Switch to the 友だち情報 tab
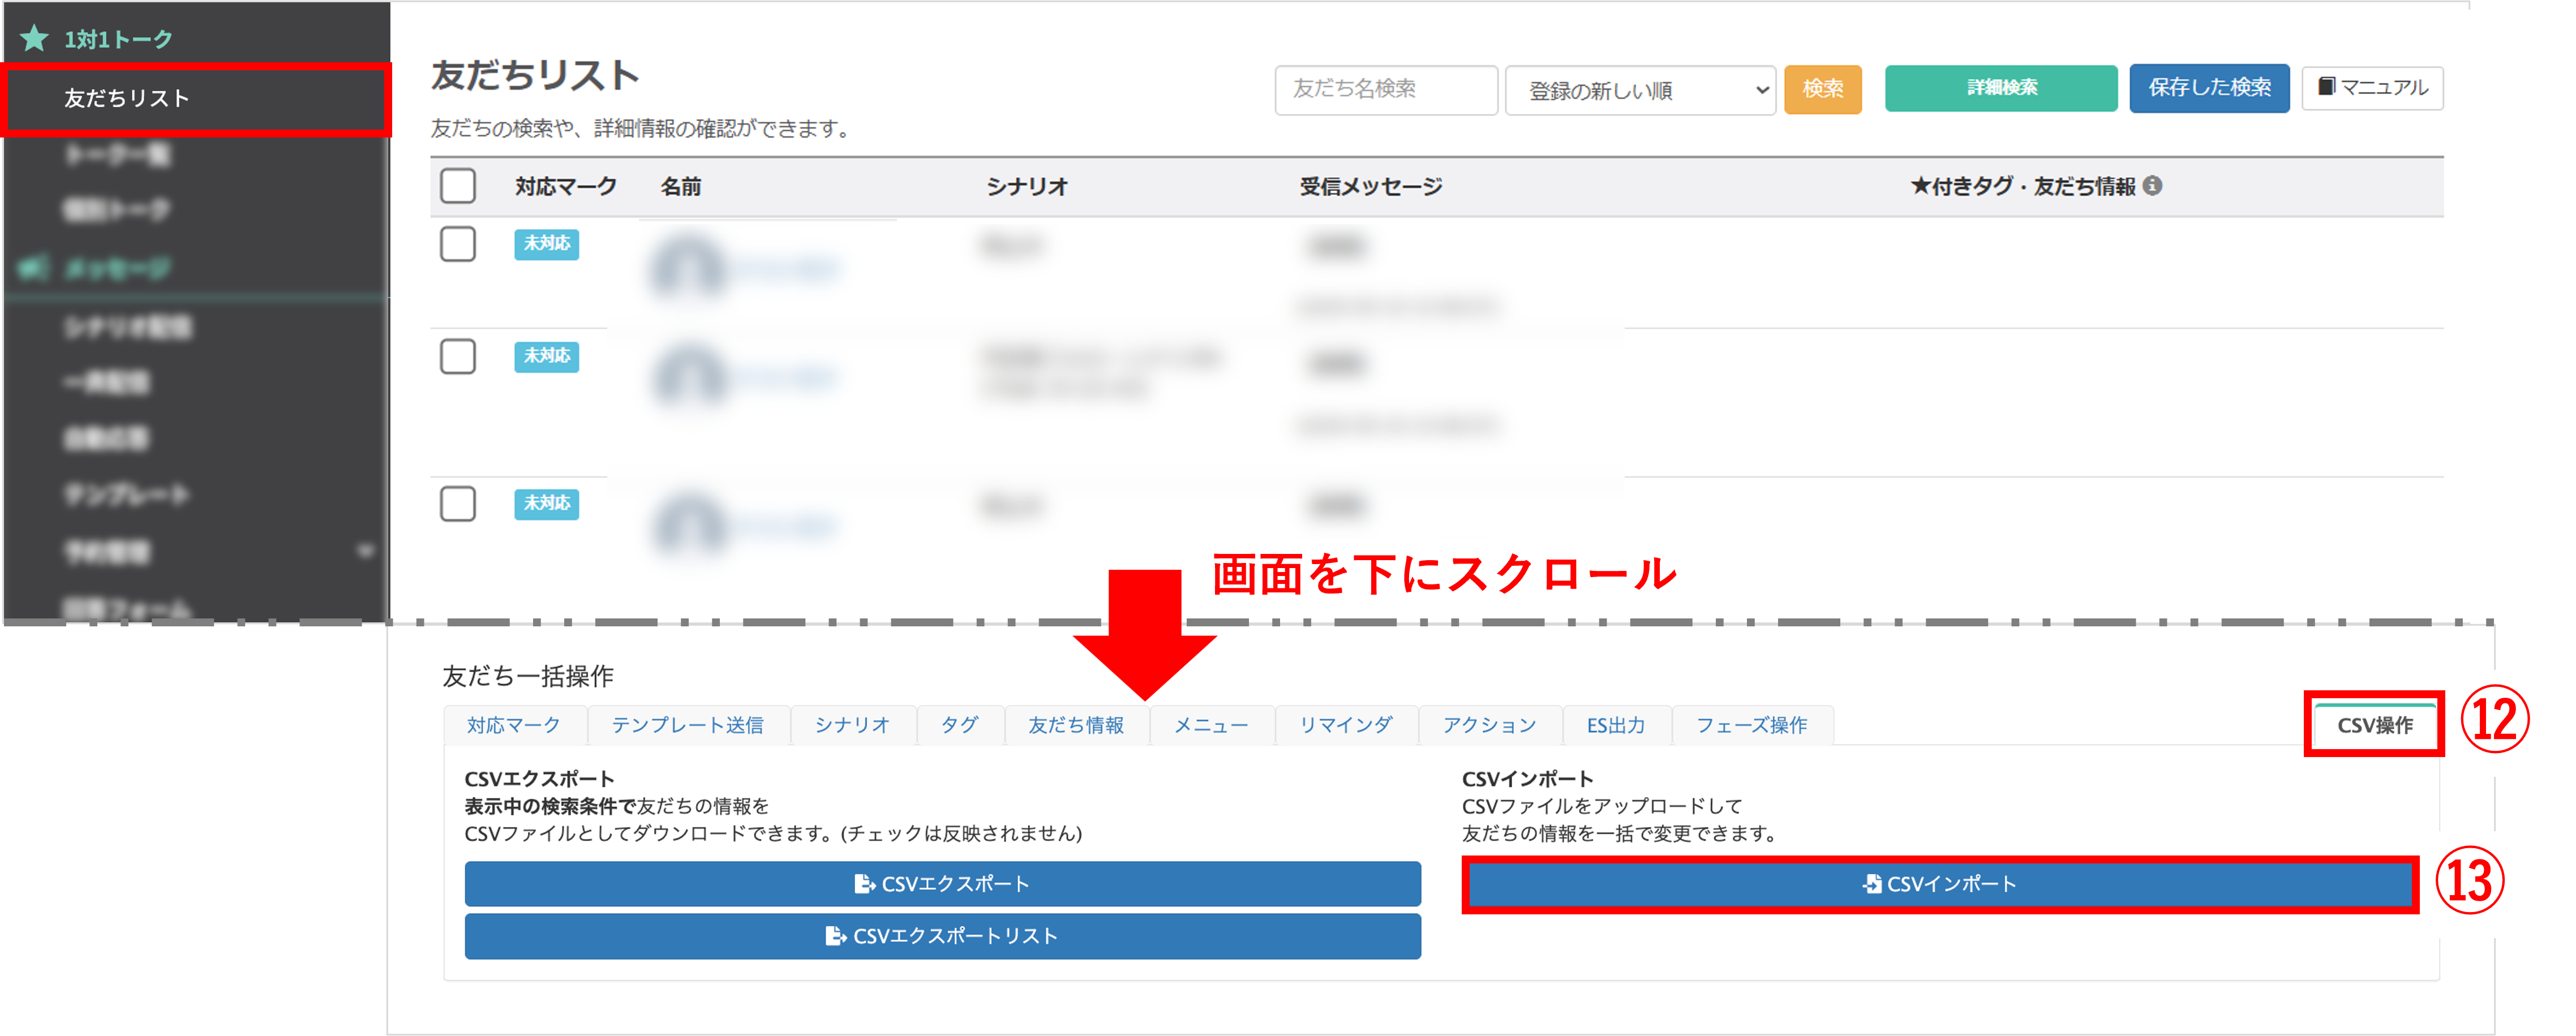 coord(1076,725)
